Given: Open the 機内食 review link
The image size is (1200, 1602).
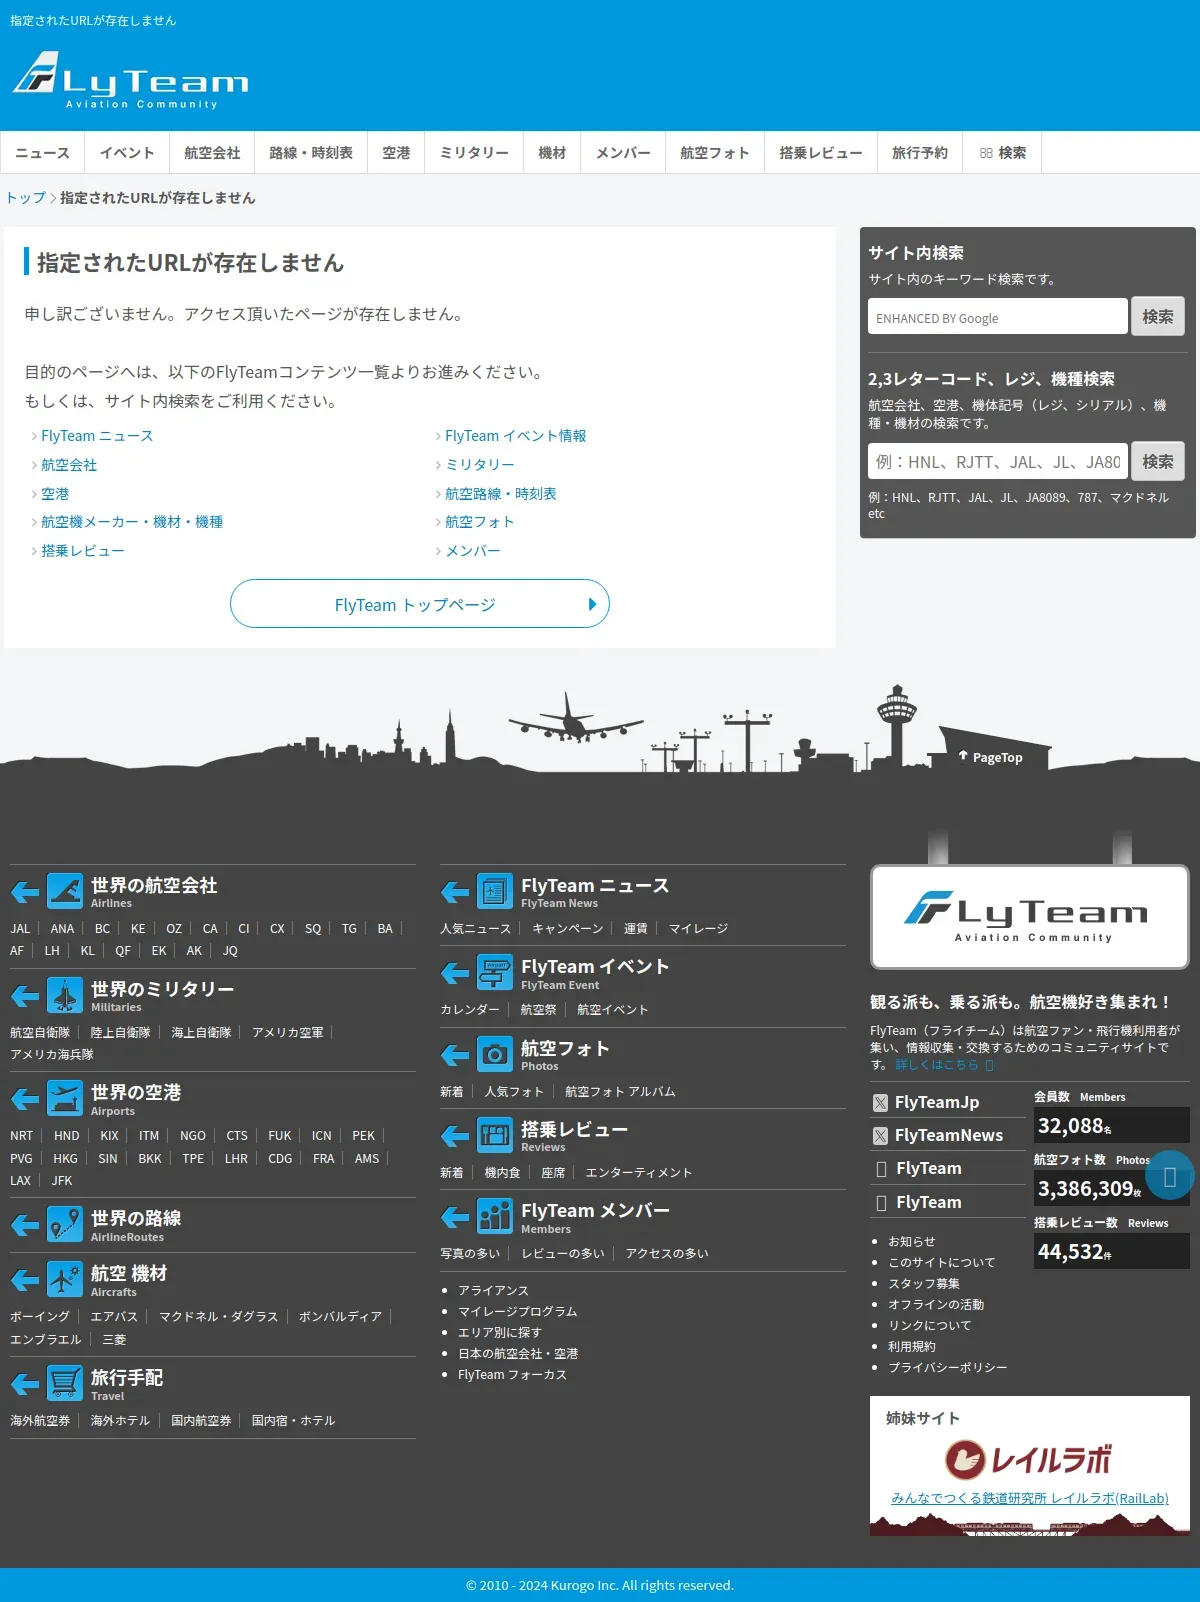Looking at the screenshot, I should [502, 1173].
